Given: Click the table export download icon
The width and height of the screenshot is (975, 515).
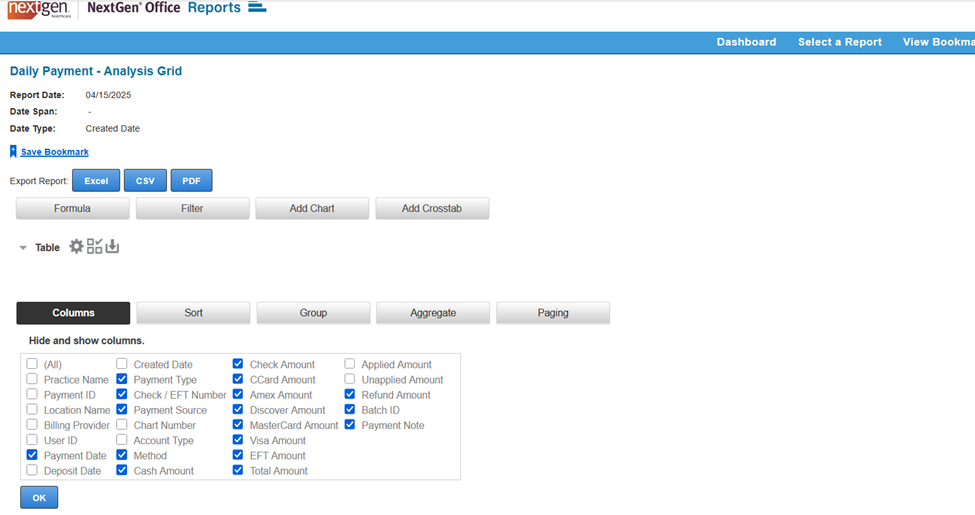Looking at the screenshot, I should [x=112, y=246].
